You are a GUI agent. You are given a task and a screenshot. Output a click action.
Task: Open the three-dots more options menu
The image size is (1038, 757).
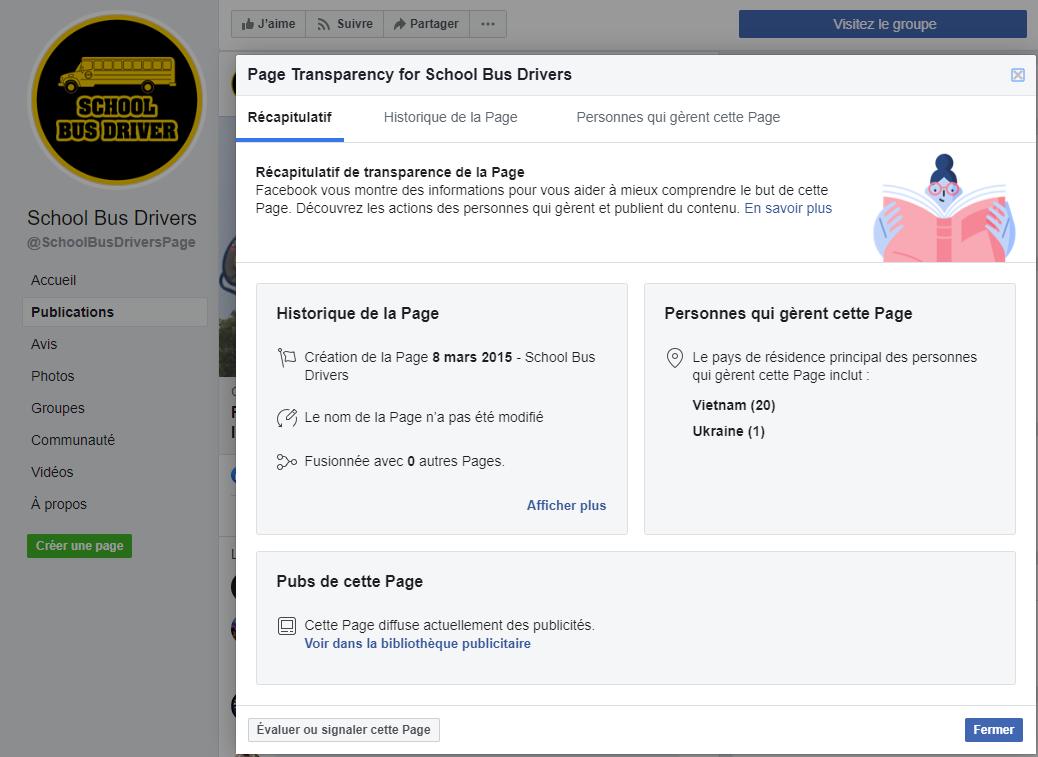(x=488, y=24)
